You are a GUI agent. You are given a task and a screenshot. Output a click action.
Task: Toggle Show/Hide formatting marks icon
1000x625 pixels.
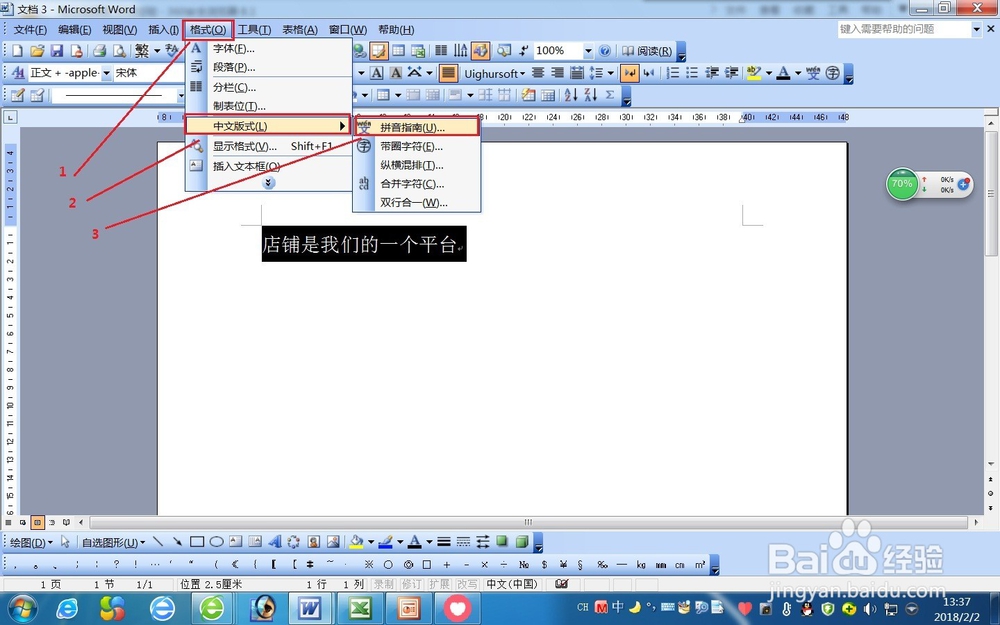(x=524, y=51)
